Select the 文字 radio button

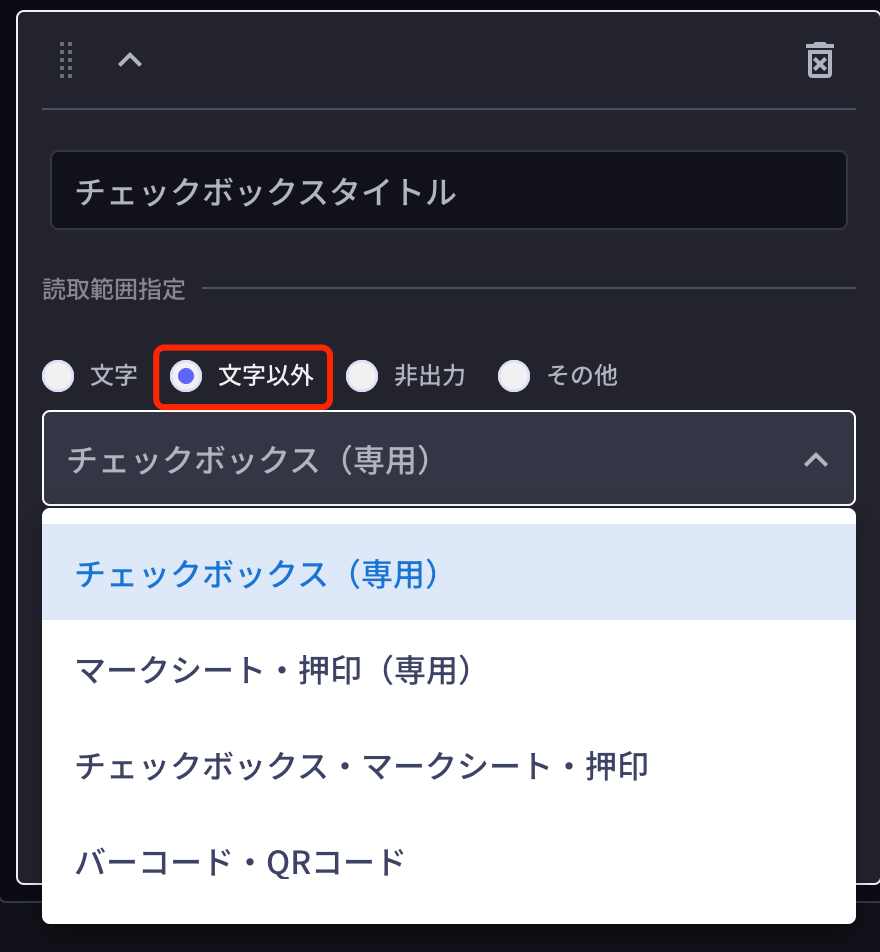pyautogui.click(x=58, y=376)
